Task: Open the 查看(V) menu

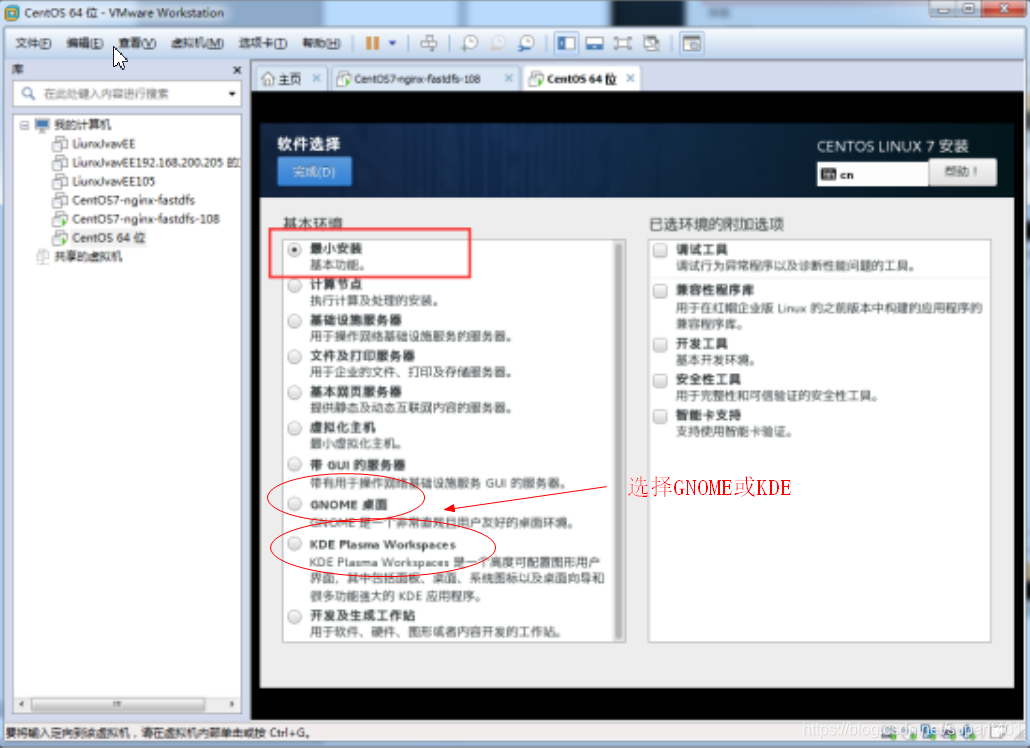Action: click(x=137, y=44)
